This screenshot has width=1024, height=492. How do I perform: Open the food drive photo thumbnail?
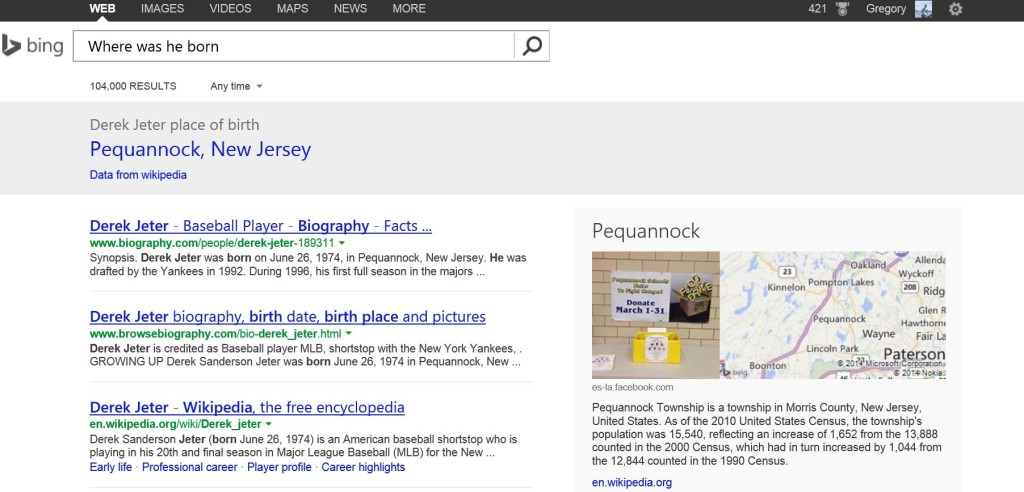point(656,315)
